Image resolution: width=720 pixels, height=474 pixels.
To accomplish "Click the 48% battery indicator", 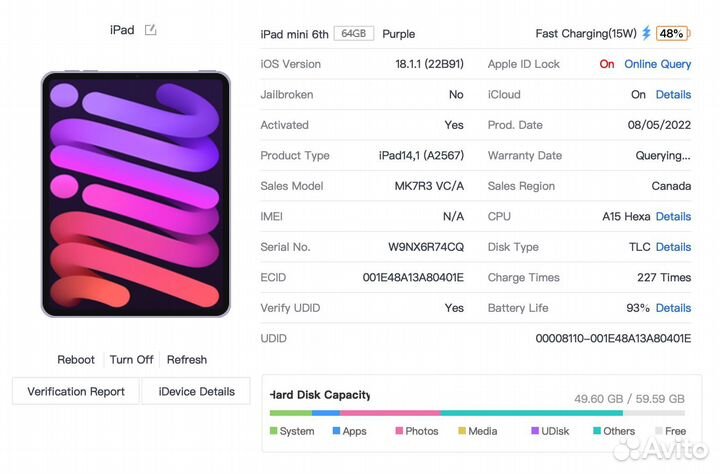I will click(672, 33).
